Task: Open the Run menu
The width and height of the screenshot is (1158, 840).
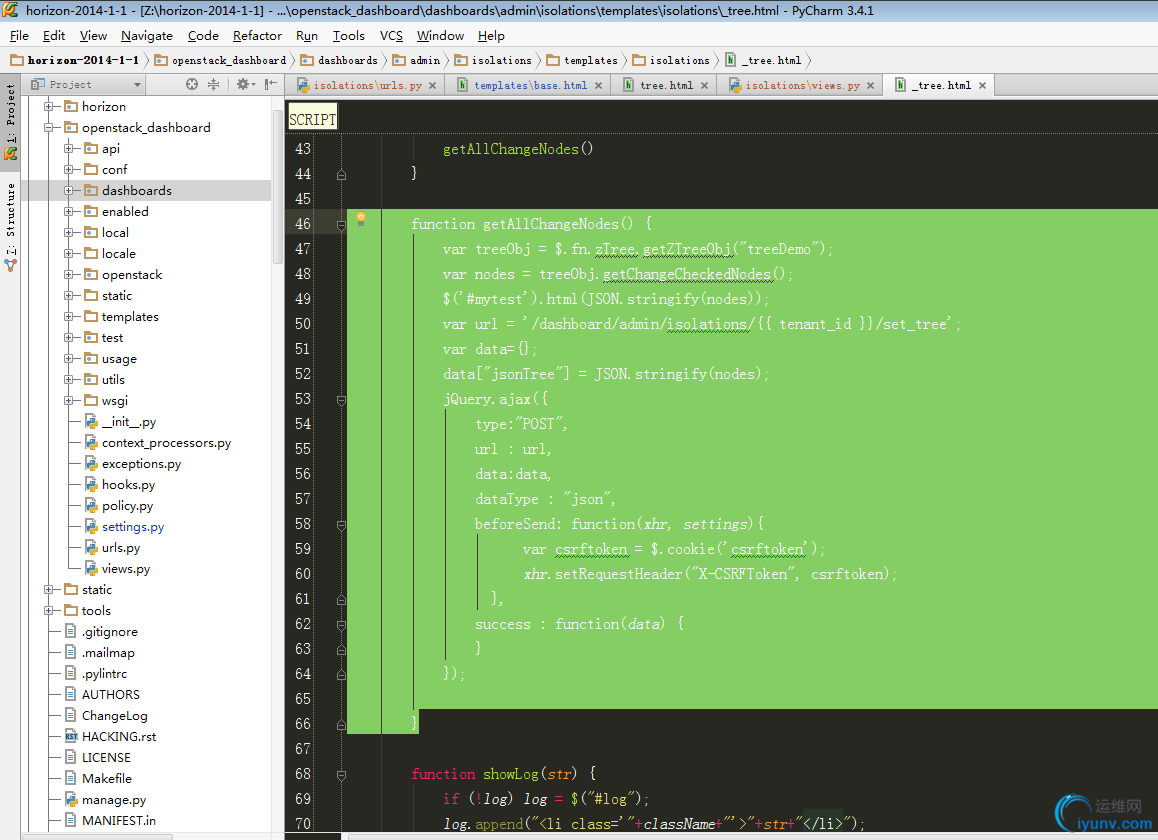Action: pos(306,35)
